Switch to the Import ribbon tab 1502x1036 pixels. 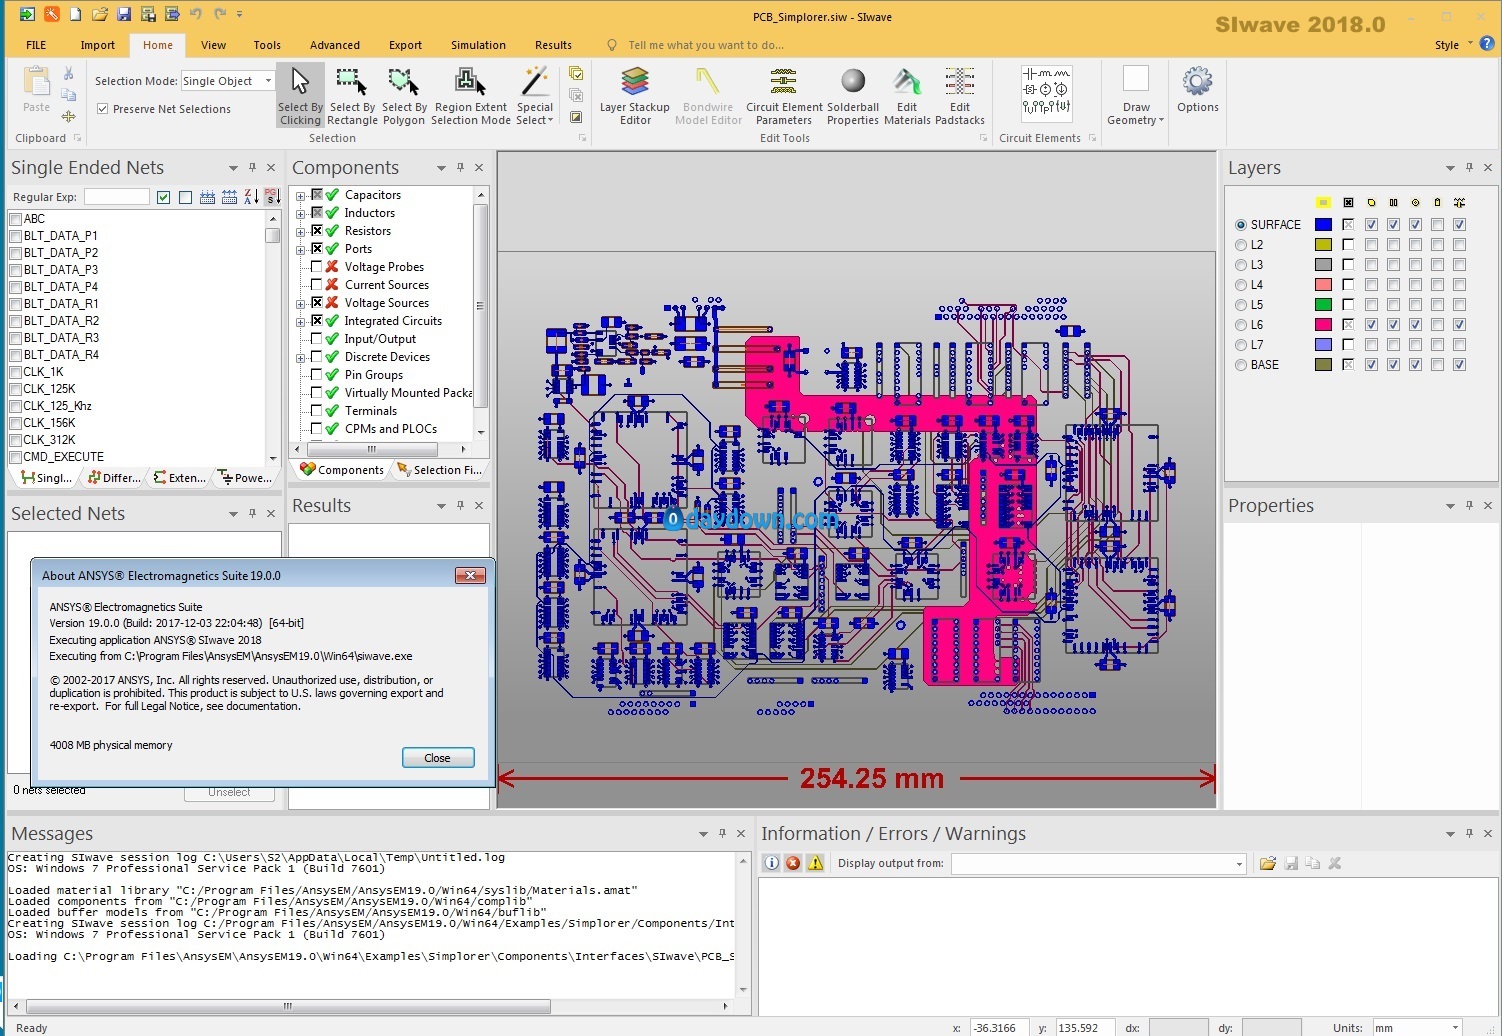tap(98, 45)
